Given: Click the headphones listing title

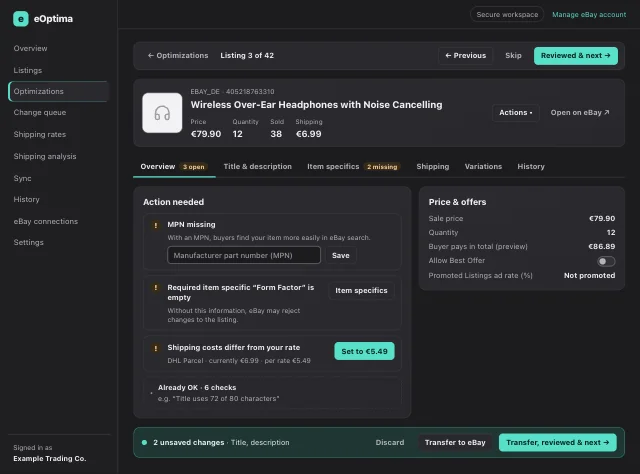Looking at the screenshot, I should pos(316,105).
